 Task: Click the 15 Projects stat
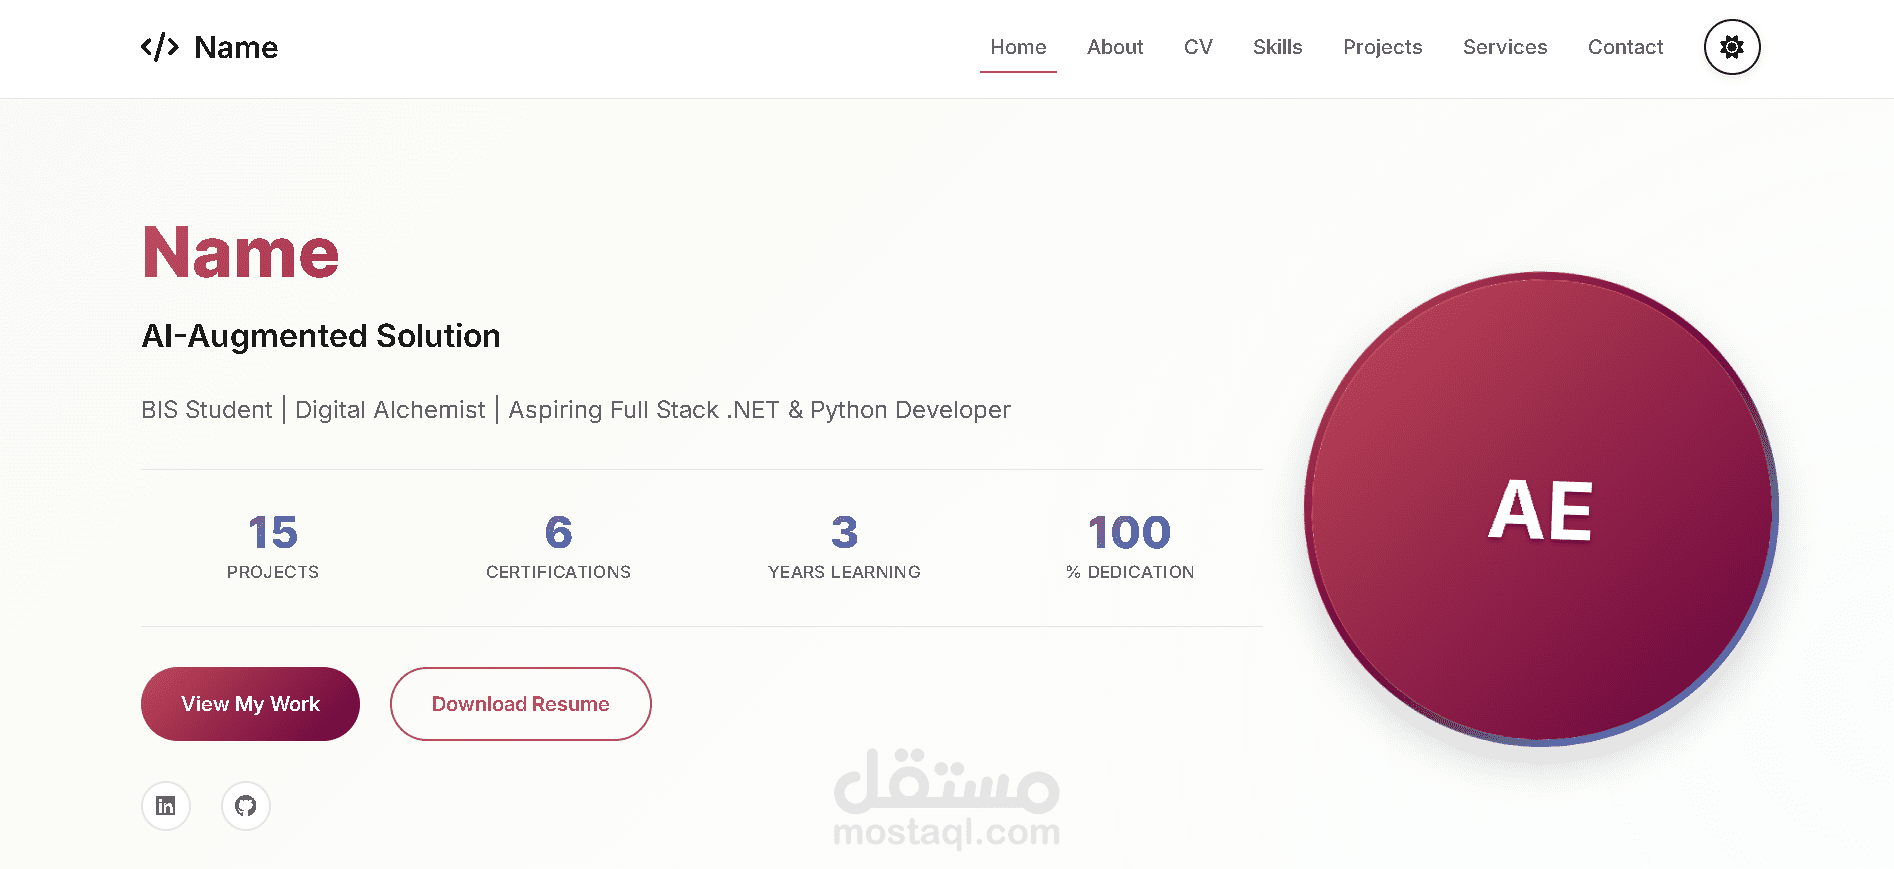pyautogui.click(x=273, y=546)
